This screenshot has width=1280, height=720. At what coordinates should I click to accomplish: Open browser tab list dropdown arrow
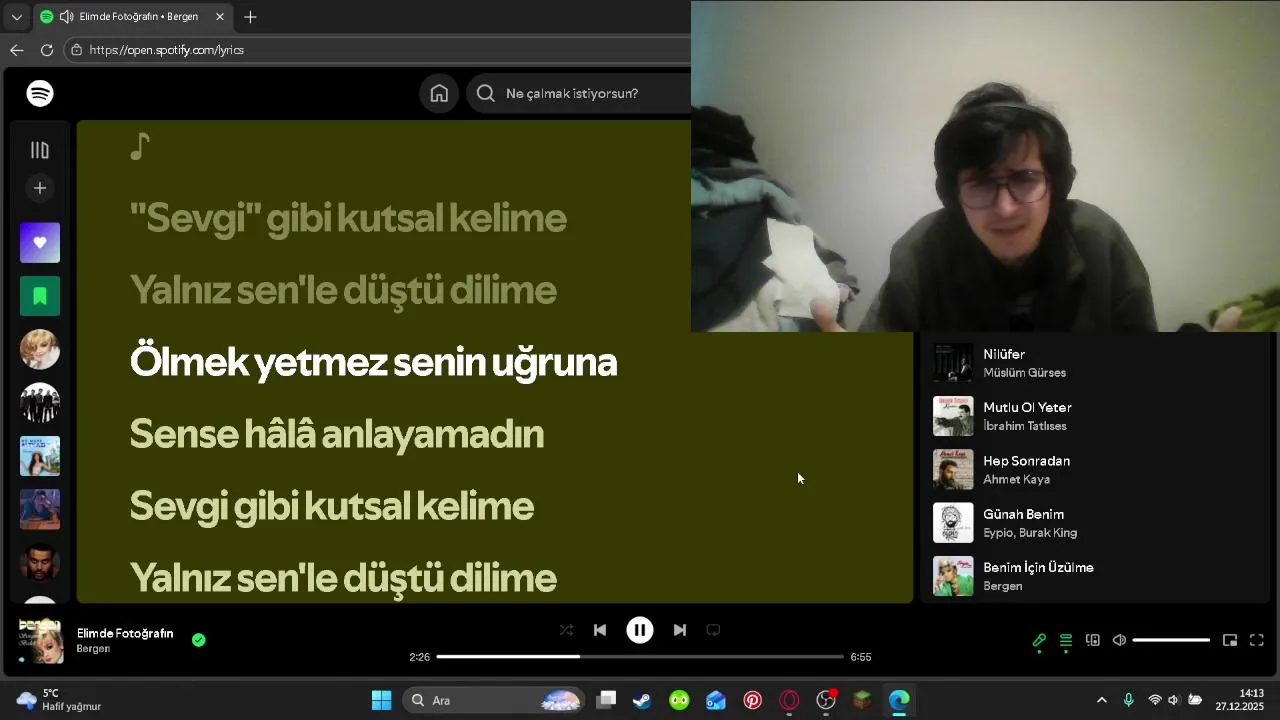pyautogui.click(x=16, y=17)
